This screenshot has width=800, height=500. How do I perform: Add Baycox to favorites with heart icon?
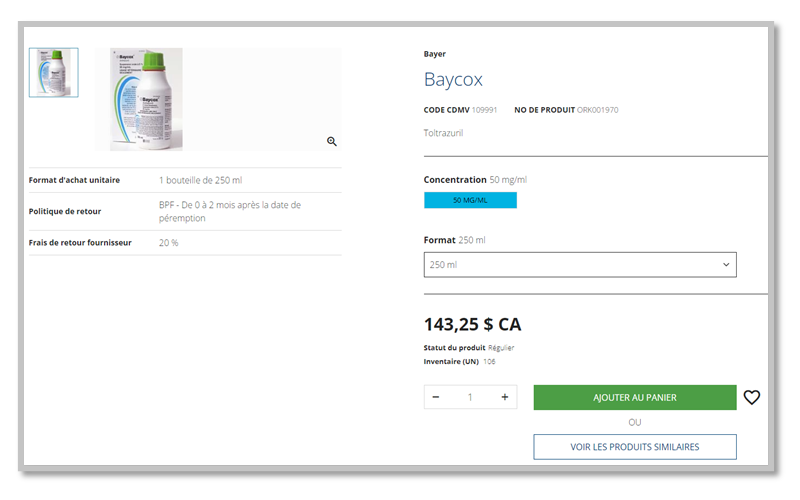tap(752, 397)
